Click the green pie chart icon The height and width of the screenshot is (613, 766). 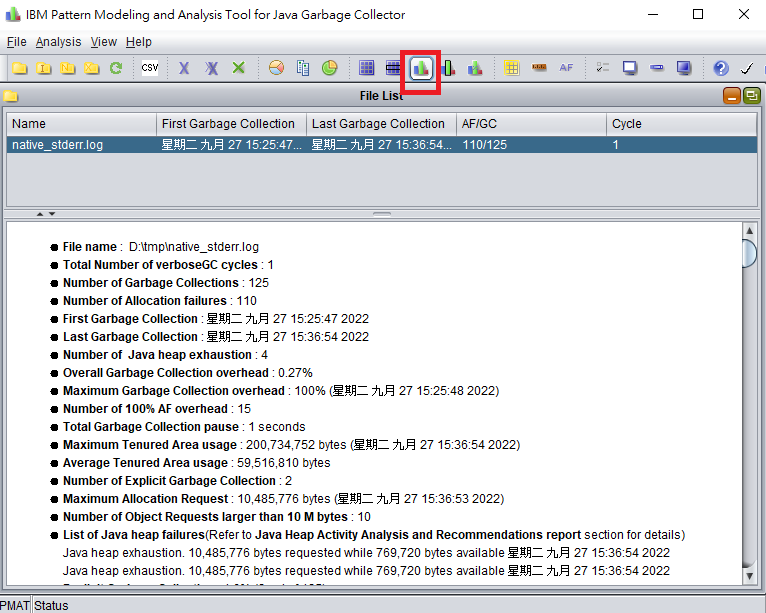pos(330,68)
